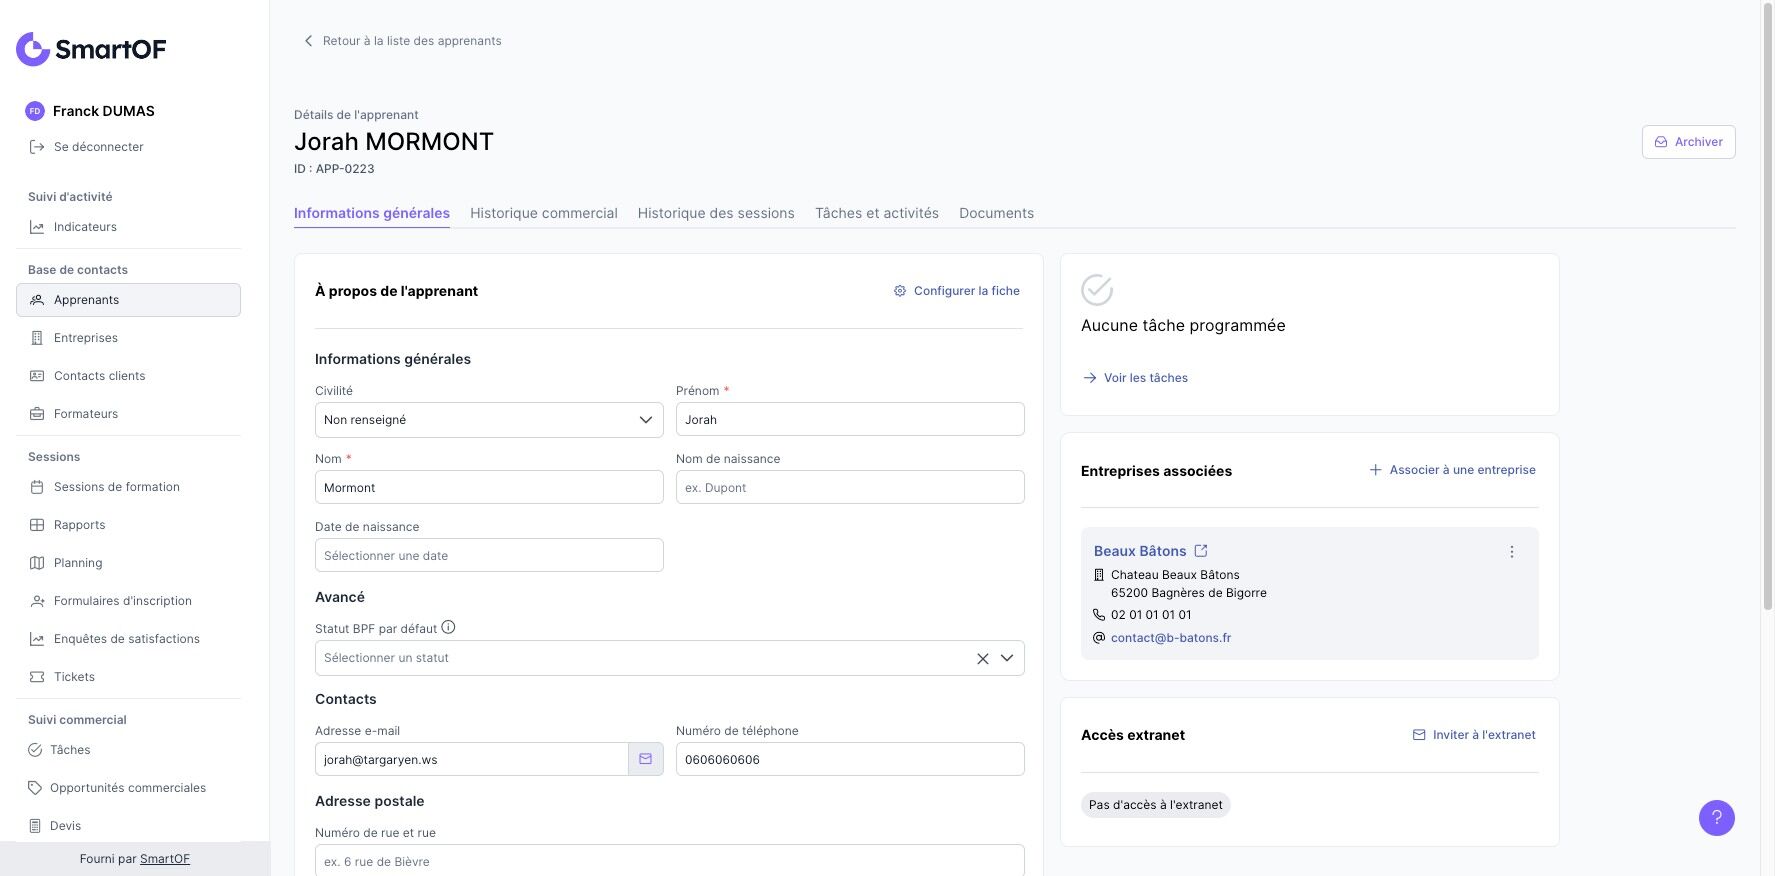Click the Nom de naissance input field
The image size is (1775, 876).
849,488
